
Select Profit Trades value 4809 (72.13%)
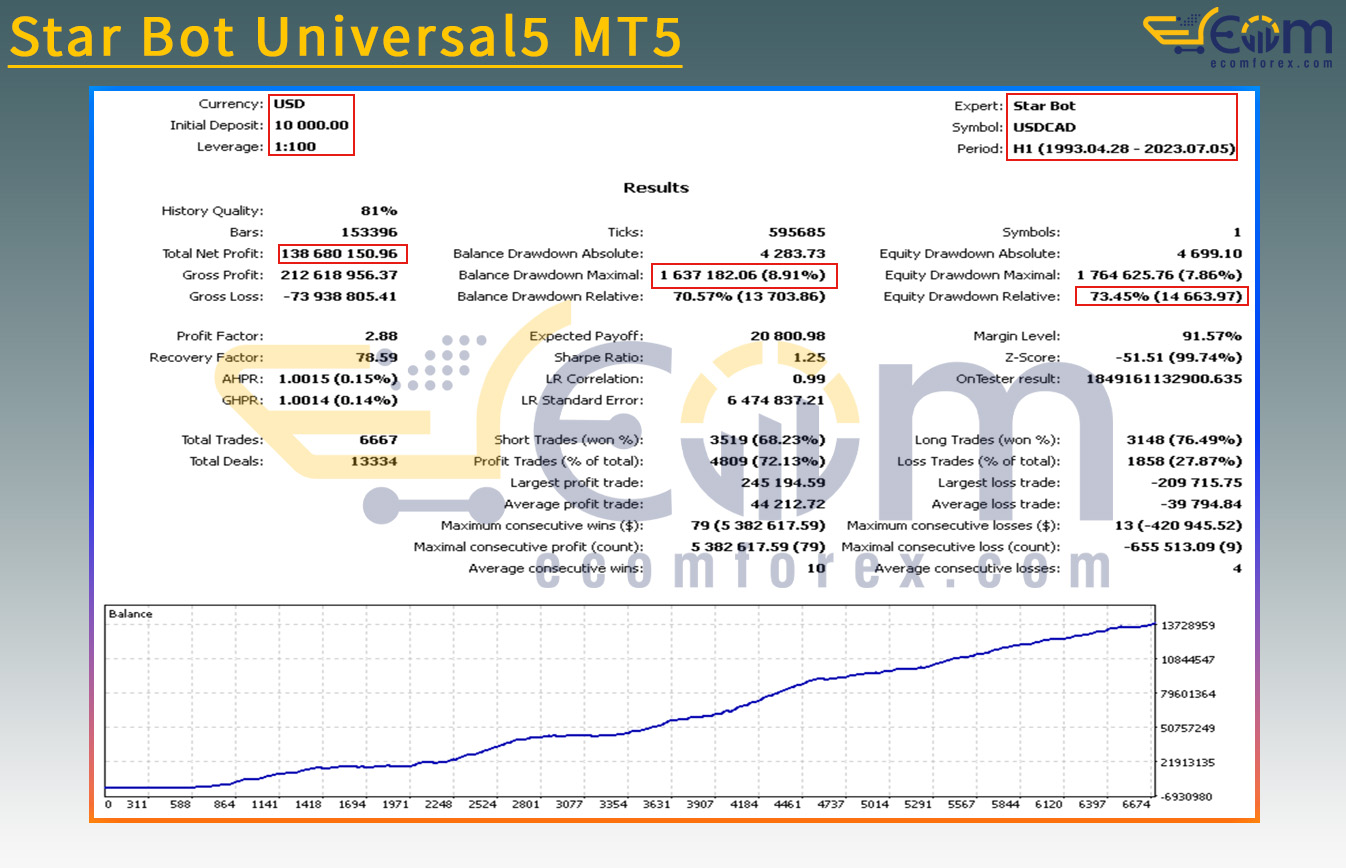click(768, 462)
